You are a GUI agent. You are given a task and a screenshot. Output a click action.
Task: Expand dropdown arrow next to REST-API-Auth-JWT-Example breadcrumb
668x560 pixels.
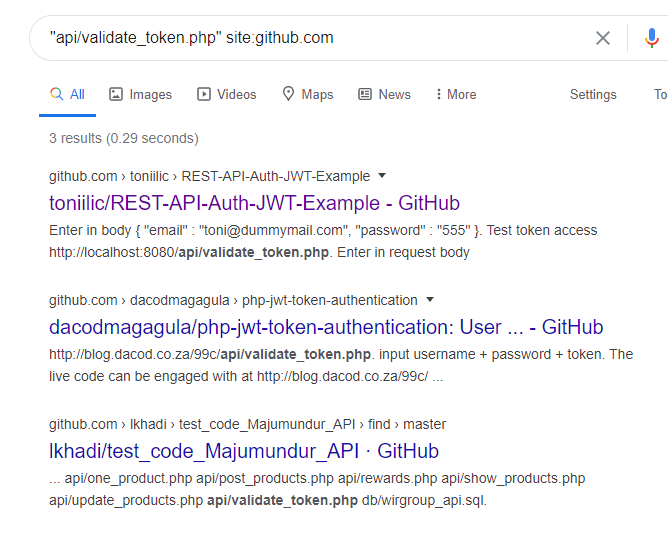(x=382, y=176)
